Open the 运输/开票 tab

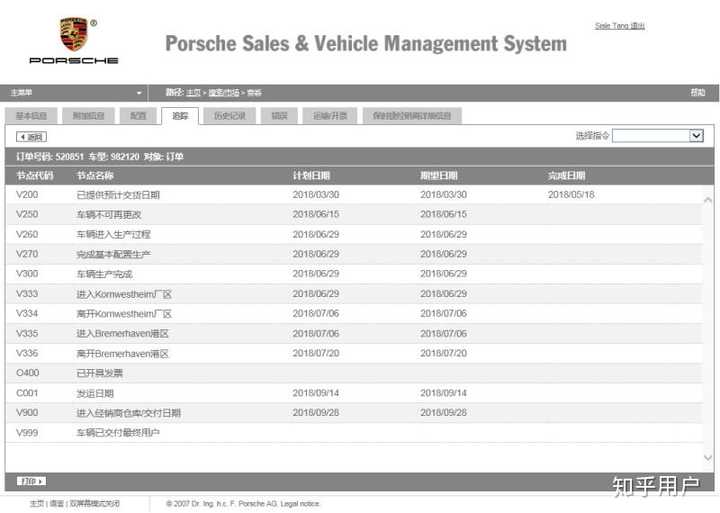pyautogui.click(x=330, y=116)
